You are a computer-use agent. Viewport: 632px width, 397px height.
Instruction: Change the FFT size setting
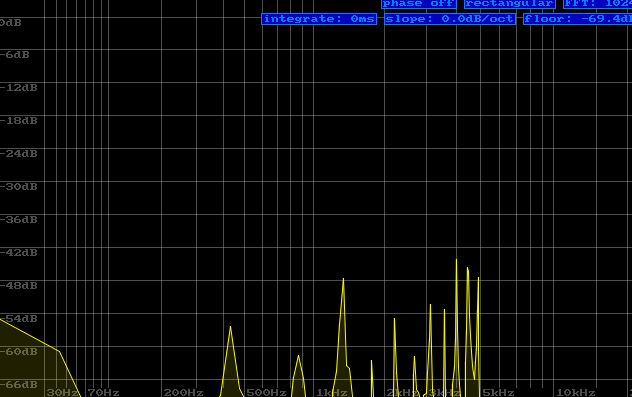pos(598,4)
